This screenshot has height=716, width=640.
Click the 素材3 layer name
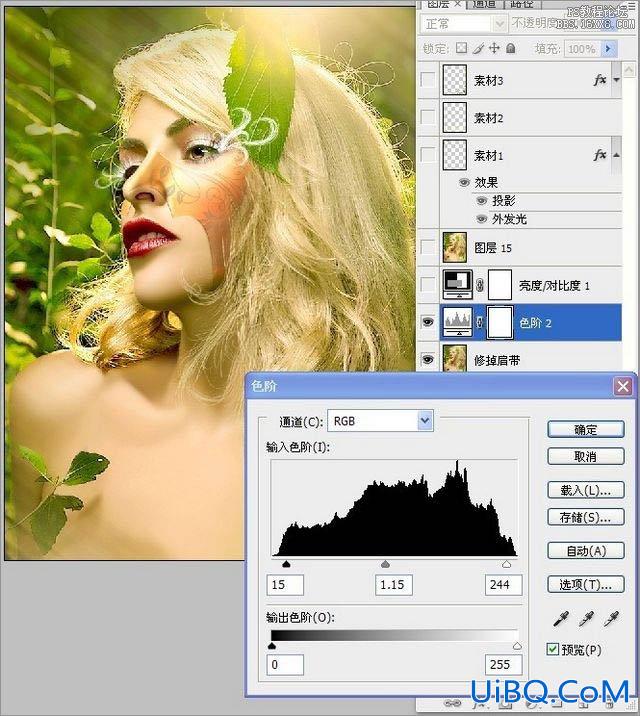tap(488, 80)
